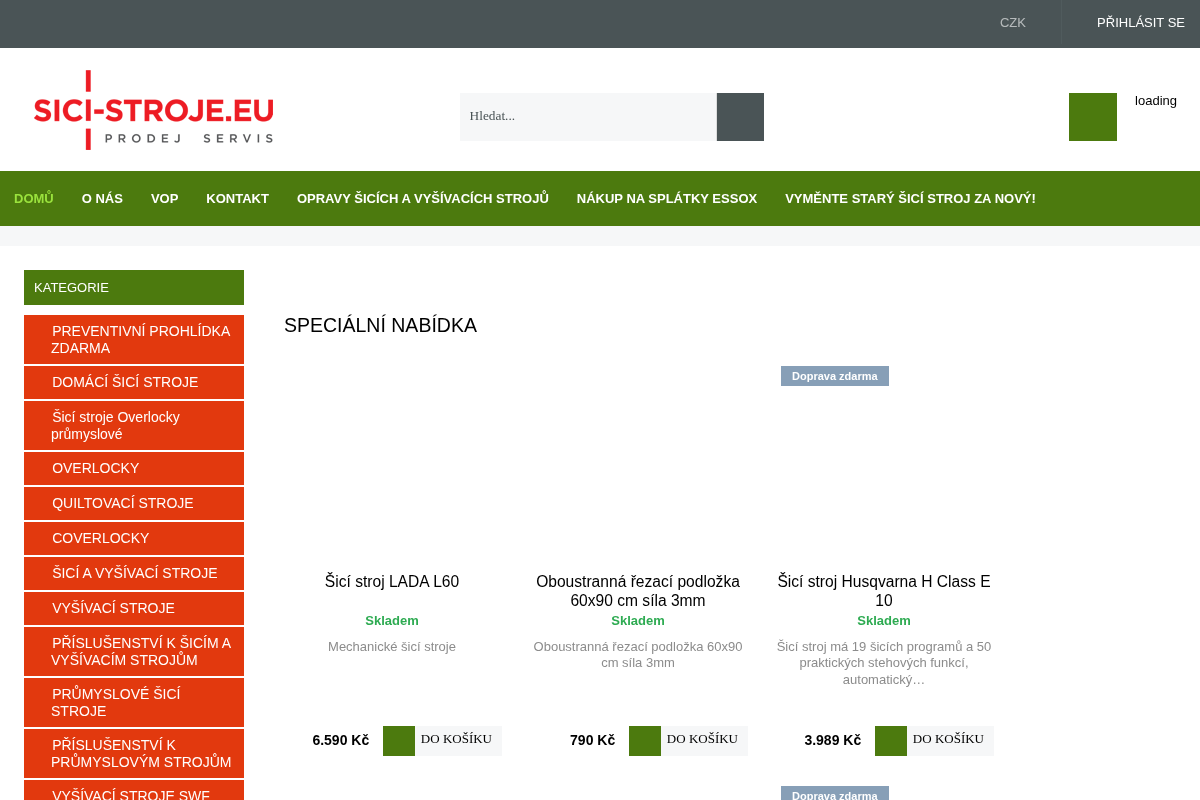Select the OVERLOCKY category
Viewport: 1200px width, 800px height.
pyautogui.click(x=134, y=468)
